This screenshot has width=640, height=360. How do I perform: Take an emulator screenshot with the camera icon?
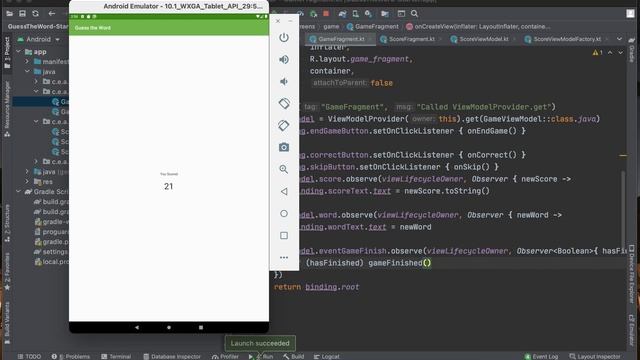coord(284,147)
